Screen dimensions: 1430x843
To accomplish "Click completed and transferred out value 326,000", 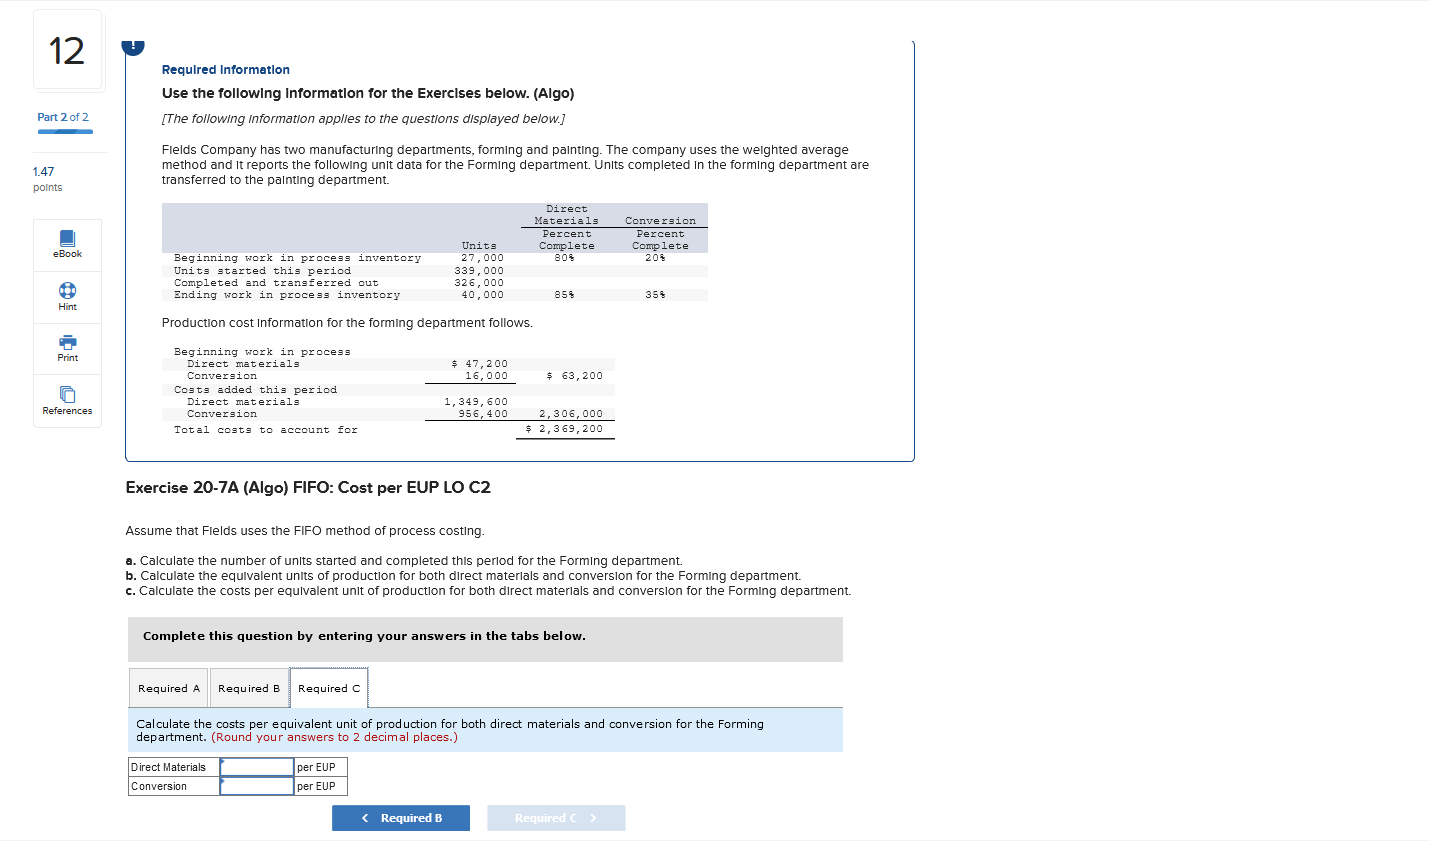I will [x=479, y=283].
